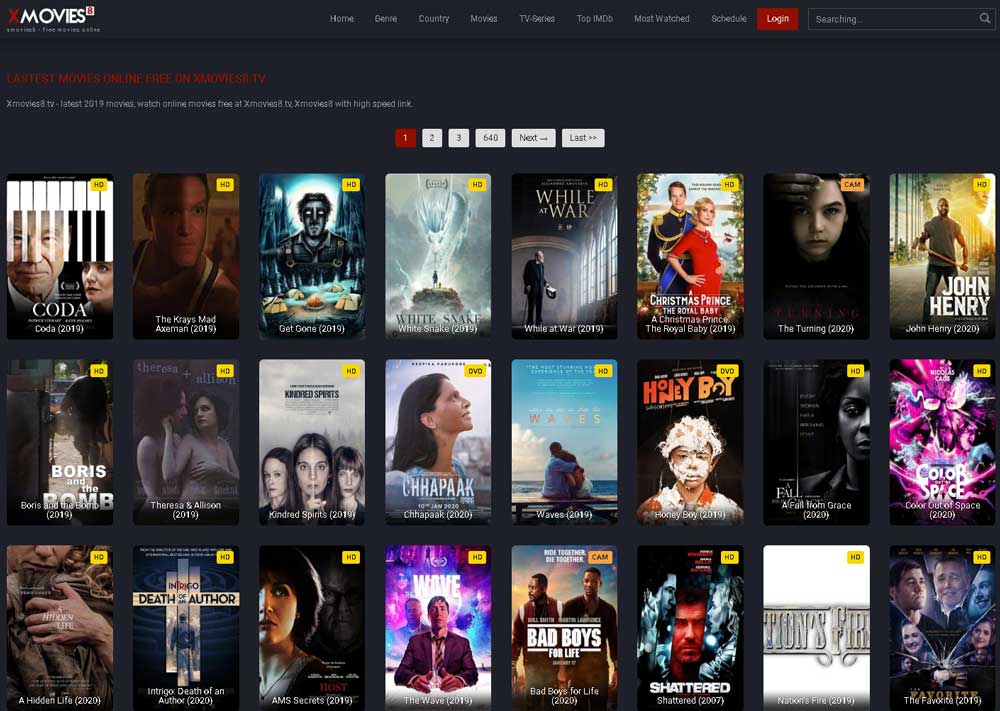Open the Genre menu

point(386,18)
